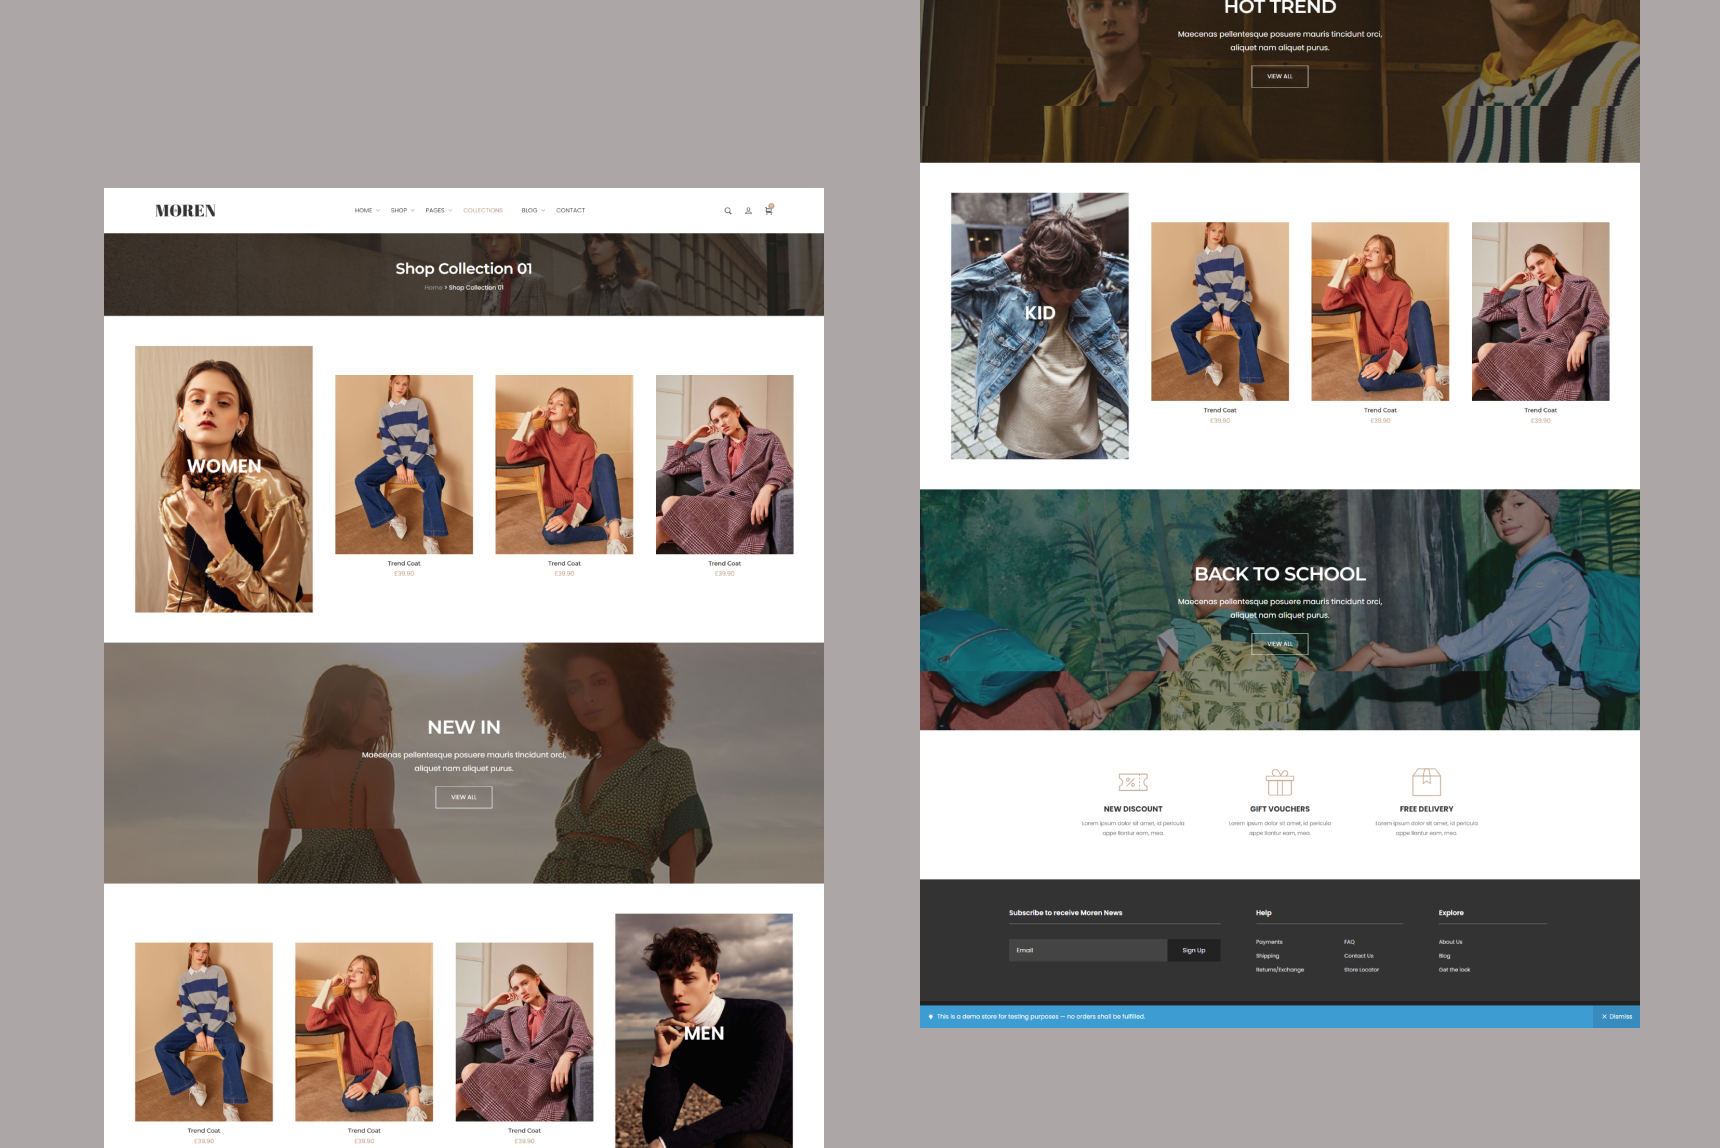This screenshot has height=1148, width=1720.
Task: Open red sweater product in Women row
Action: (x=564, y=464)
